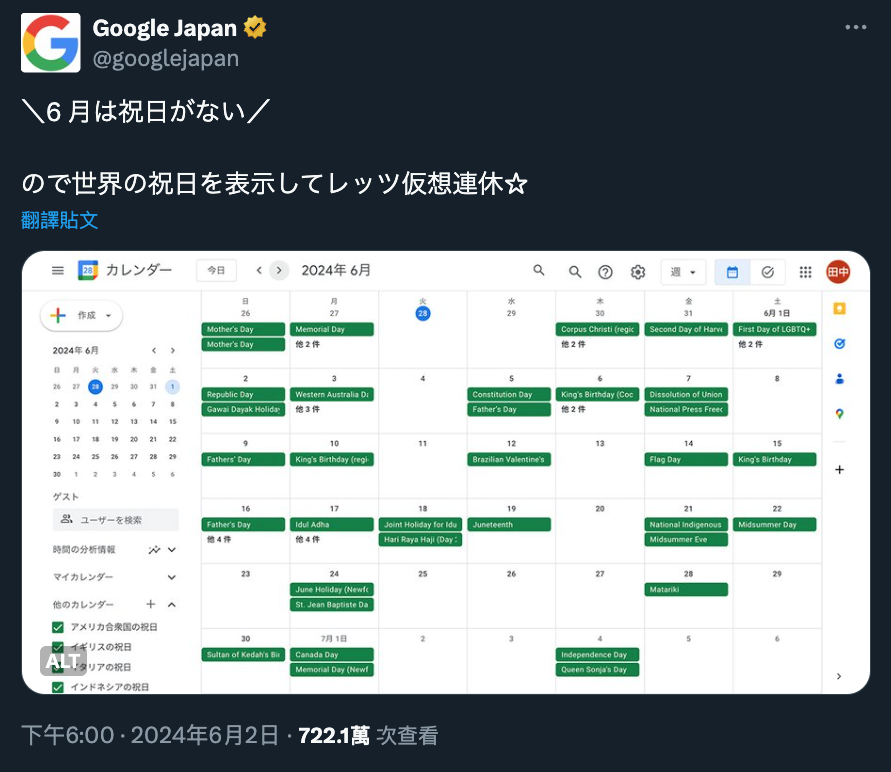Expand the 時間の分析情報 section
This screenshot has height=772, width=891.
pos(171,549)
